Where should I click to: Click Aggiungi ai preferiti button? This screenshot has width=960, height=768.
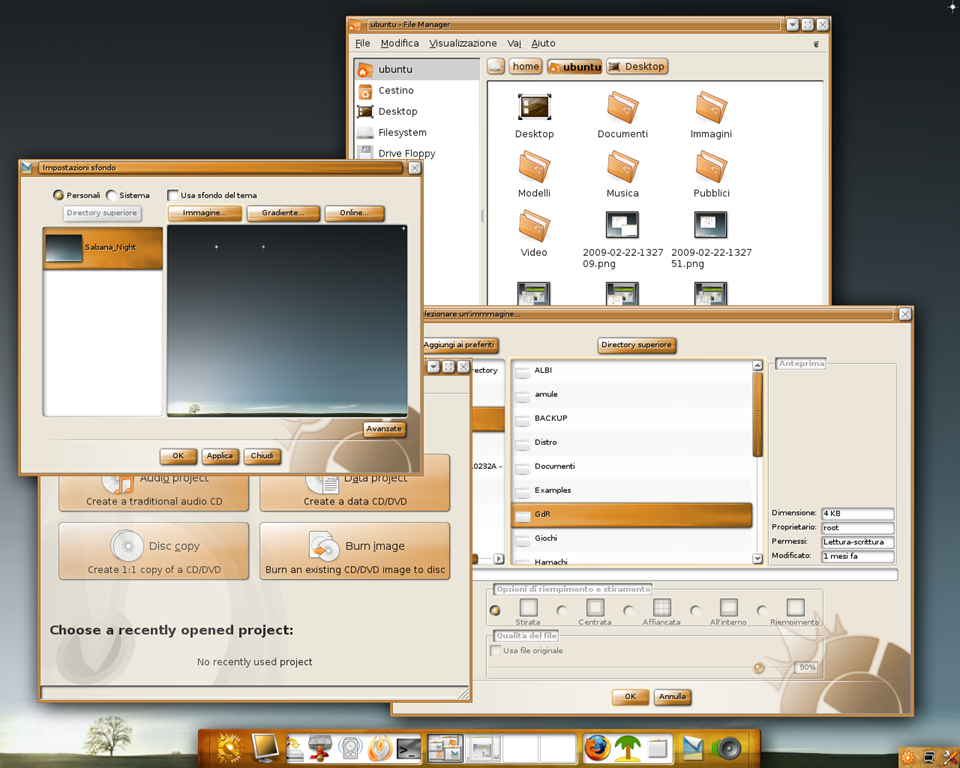click(x=460, y=345)
